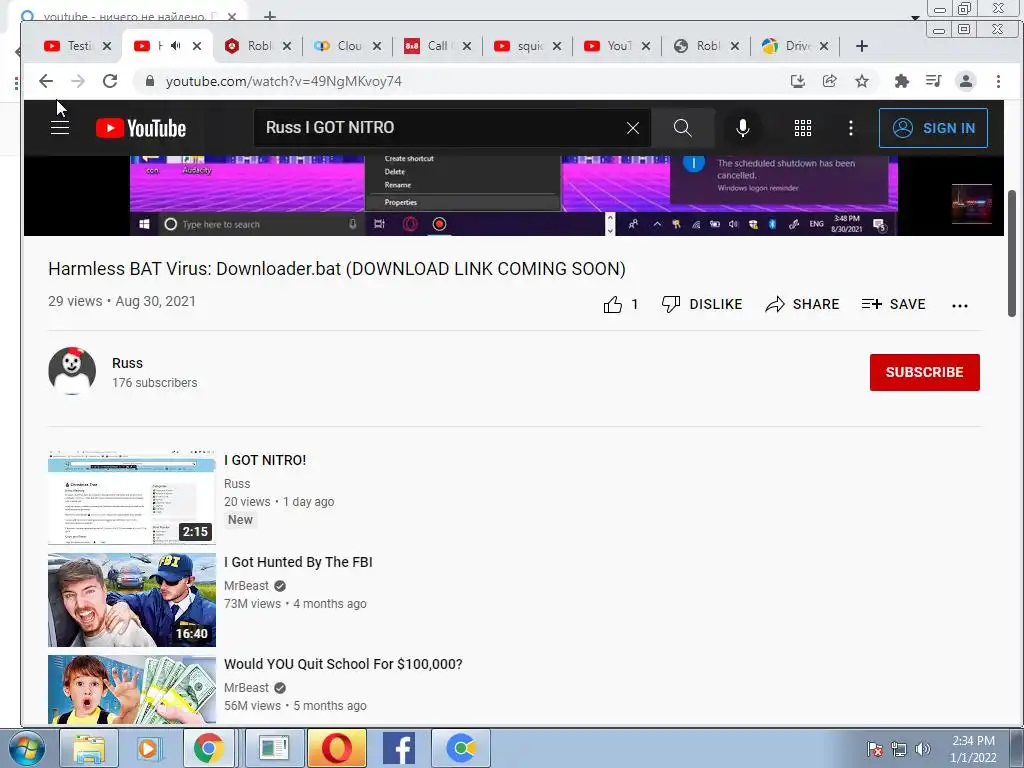Open Windows Start menu
This screenshot has width=1024, height=768.
tap(27, 748)
